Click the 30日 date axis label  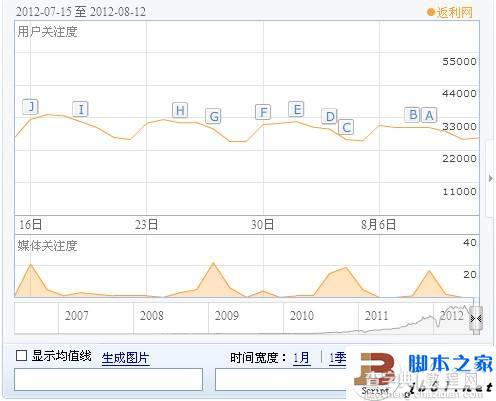pos(262,224)
